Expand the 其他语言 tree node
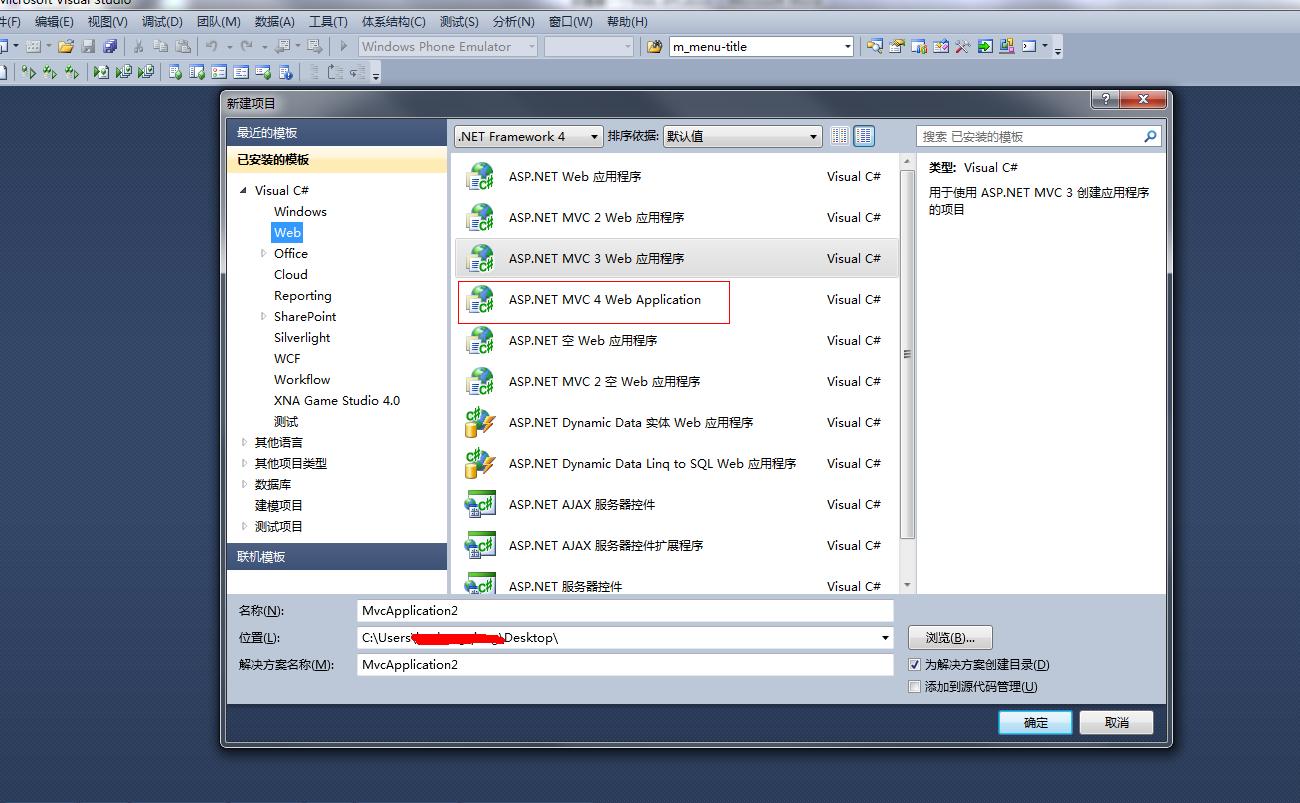The height and width of the screenshot is (803, 1300). pyautogui.click(x=244, y=443)
